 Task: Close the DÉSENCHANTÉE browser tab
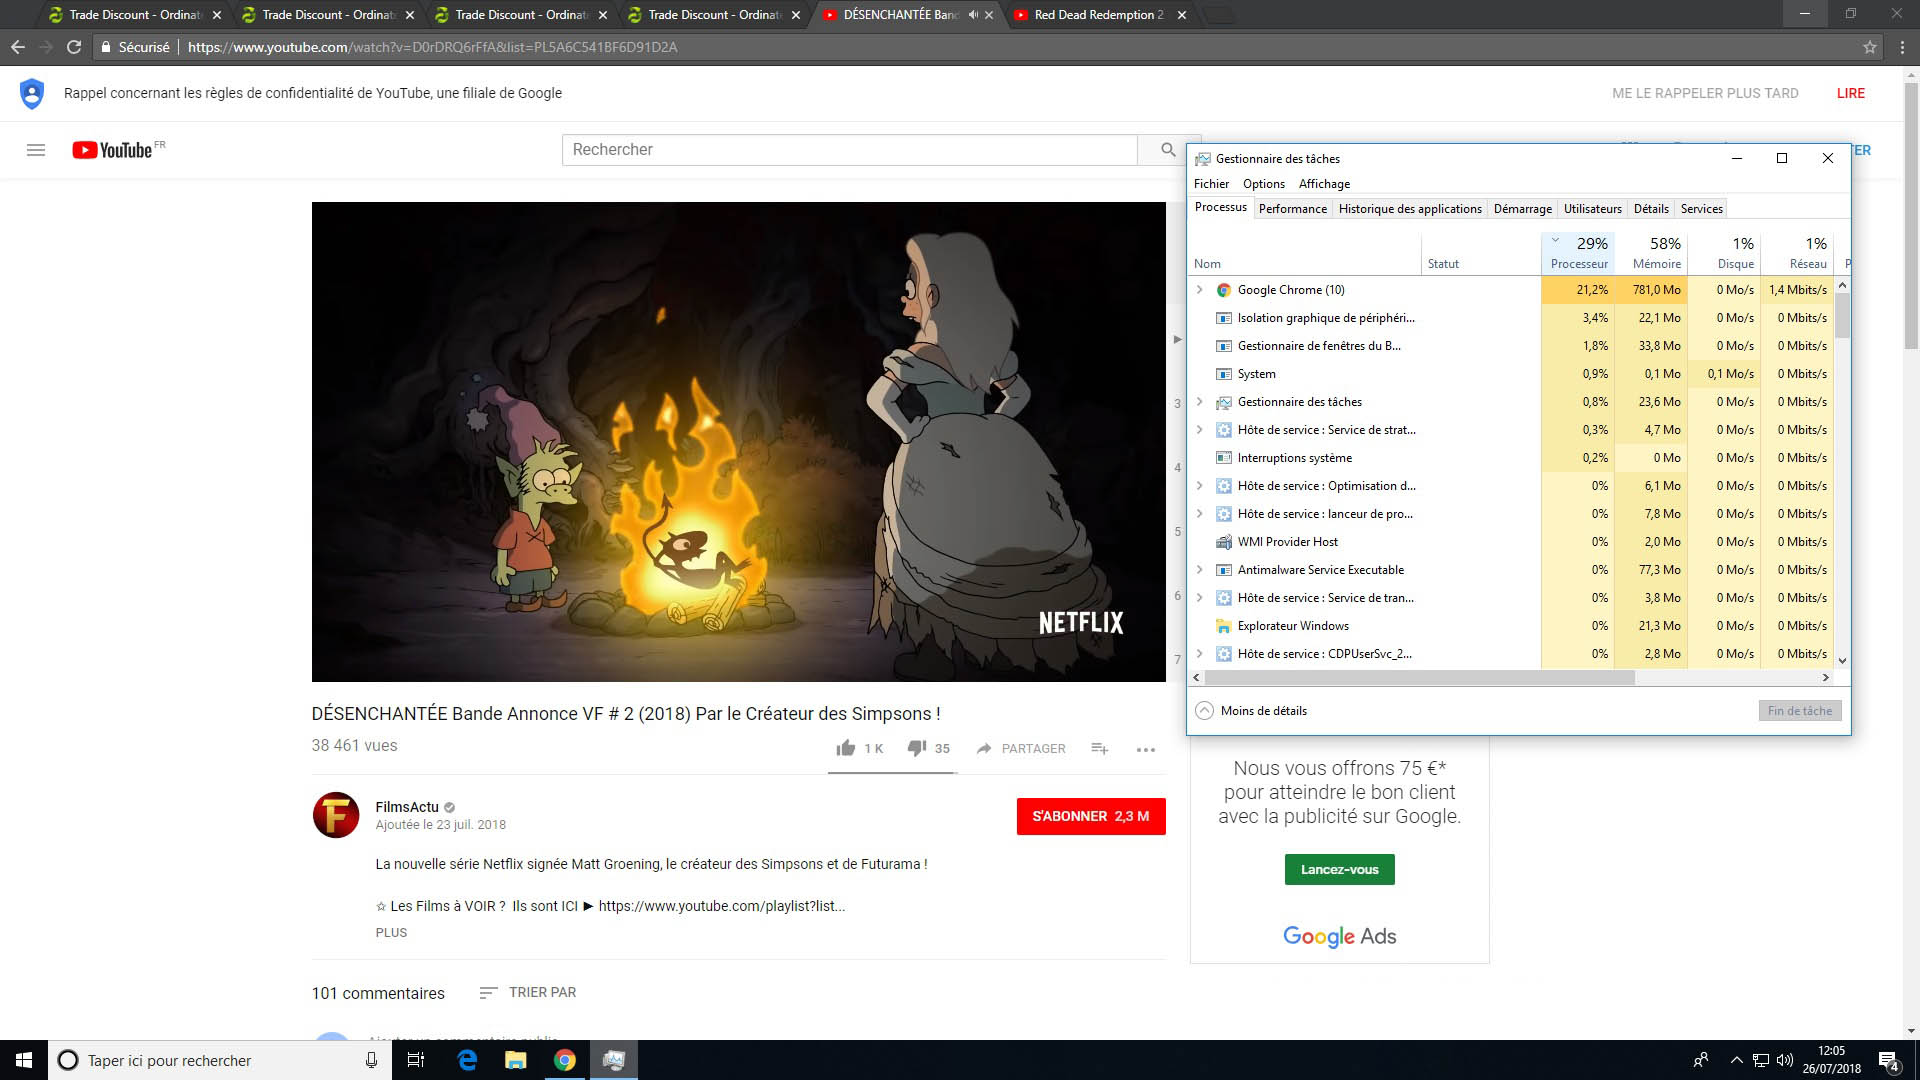[989, 15]
